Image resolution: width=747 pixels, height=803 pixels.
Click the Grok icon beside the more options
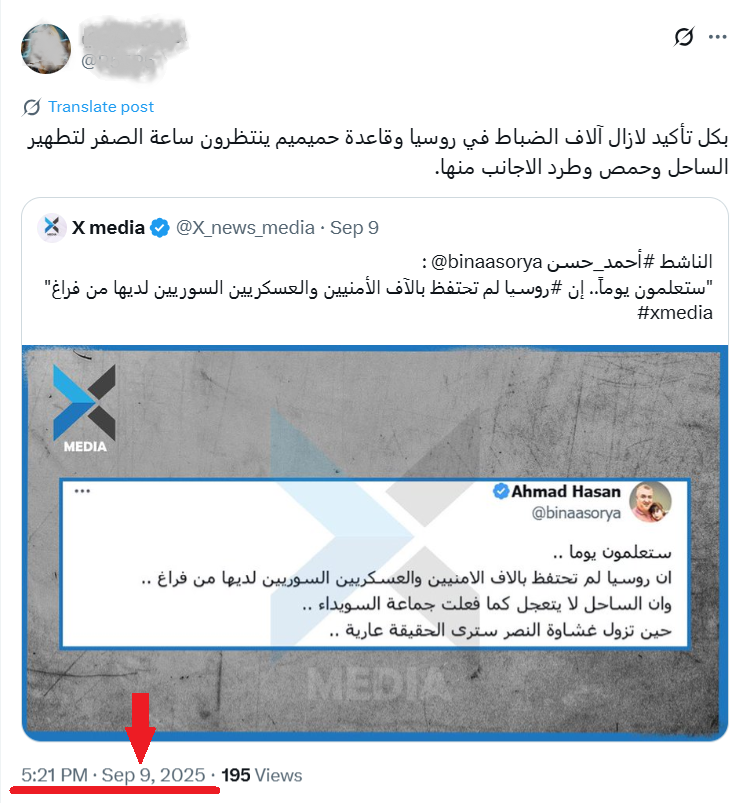pyautogui.click(x=684, y=36)
